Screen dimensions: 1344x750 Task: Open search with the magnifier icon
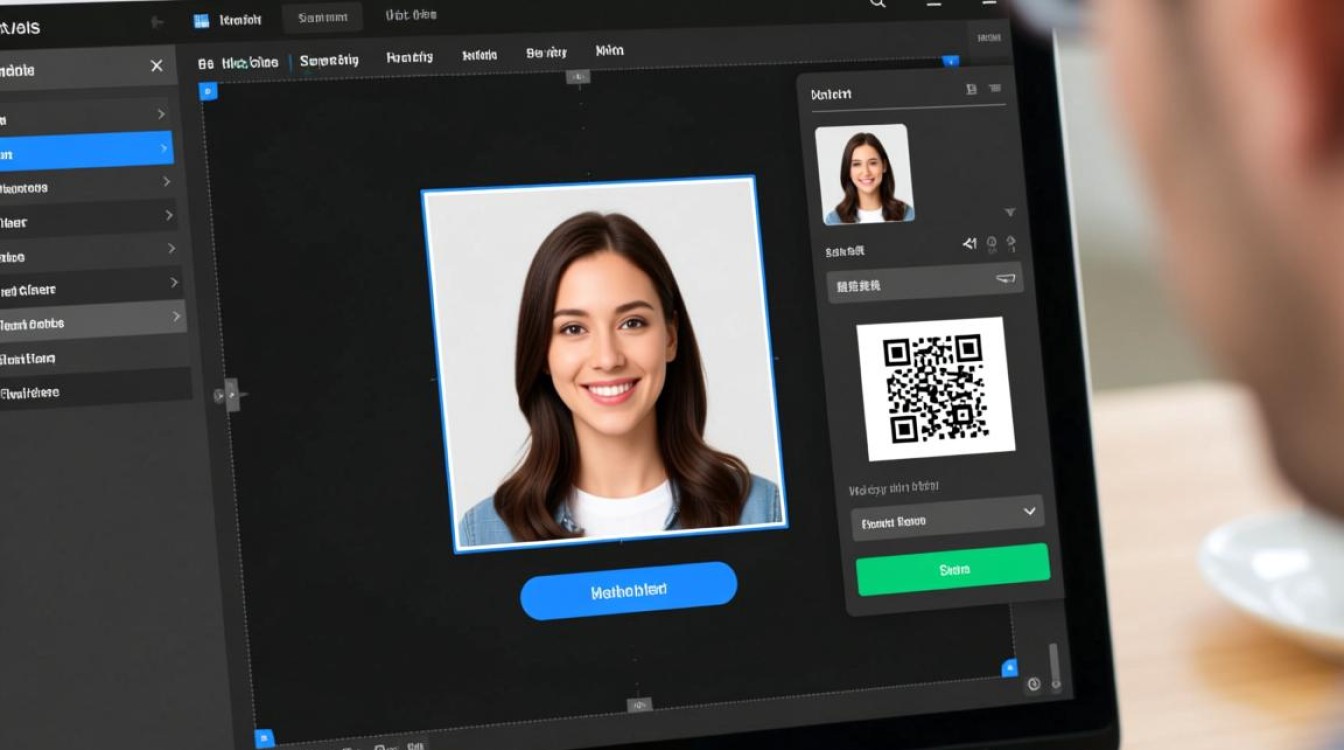[878, 5]
